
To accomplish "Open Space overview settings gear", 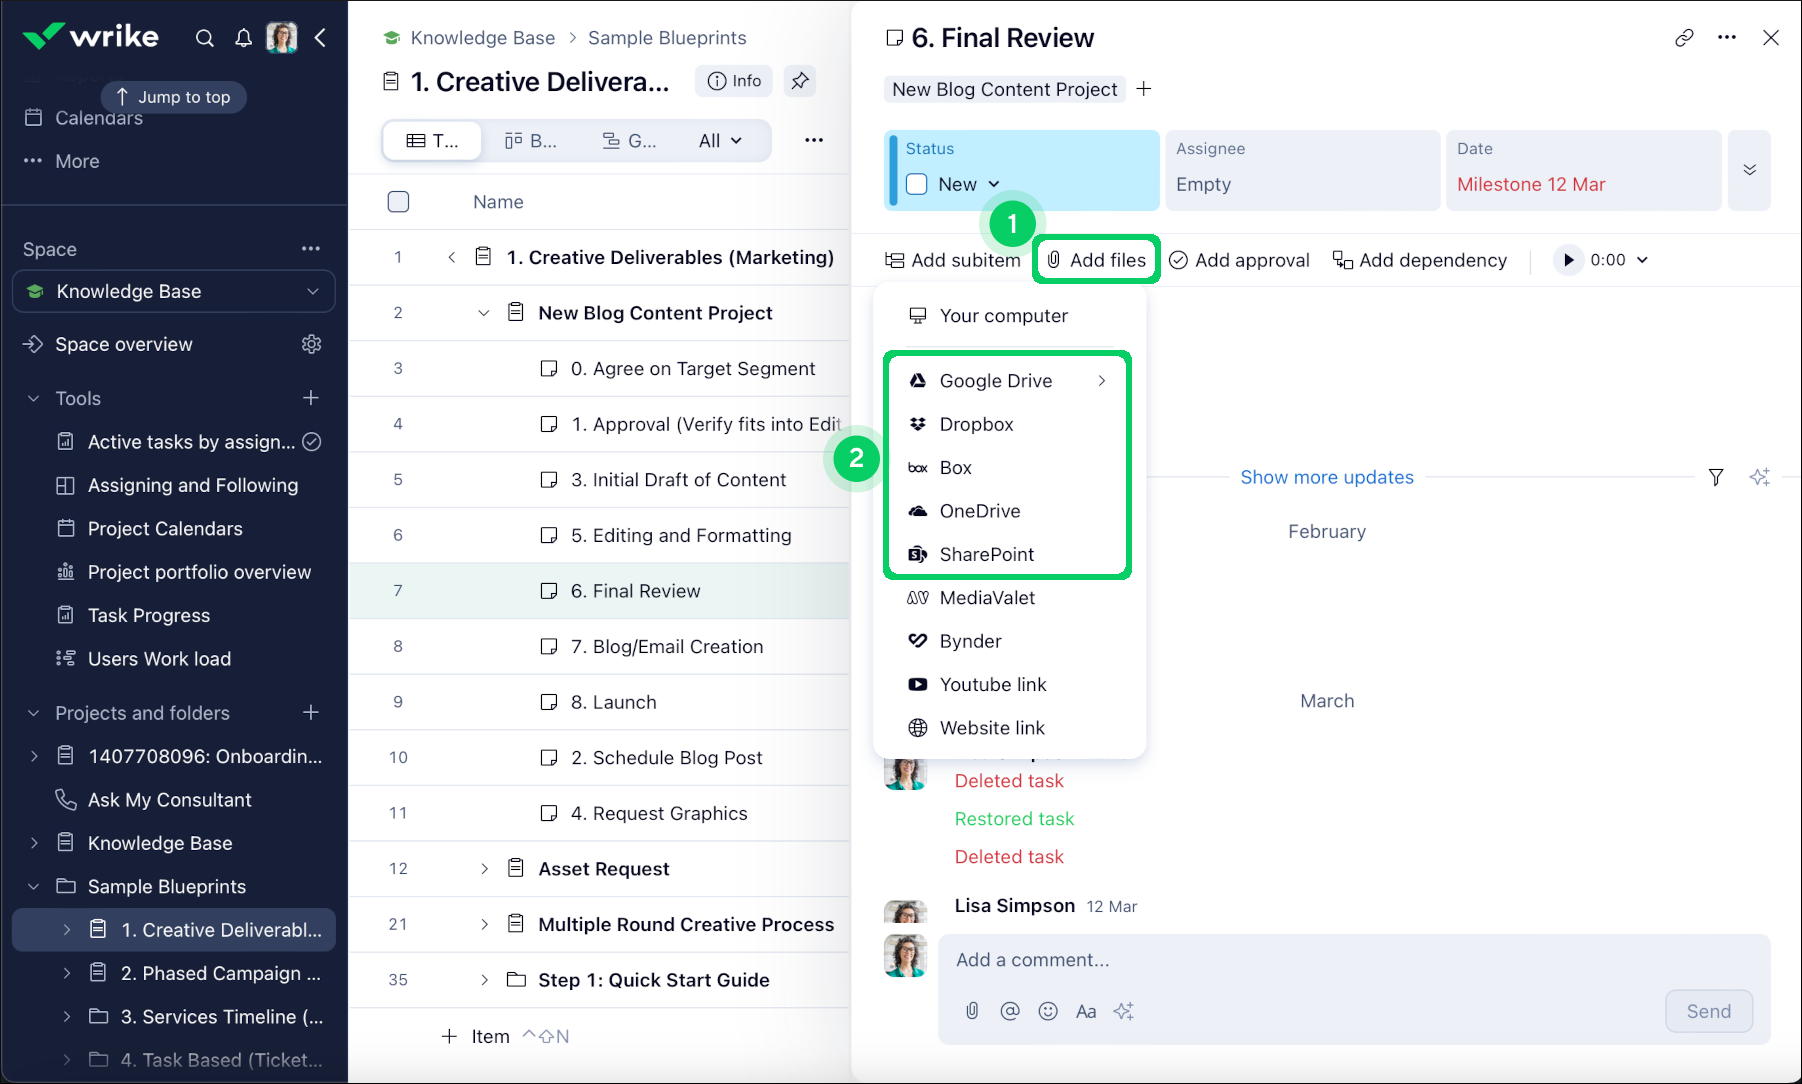I will (x=311, y=344).
